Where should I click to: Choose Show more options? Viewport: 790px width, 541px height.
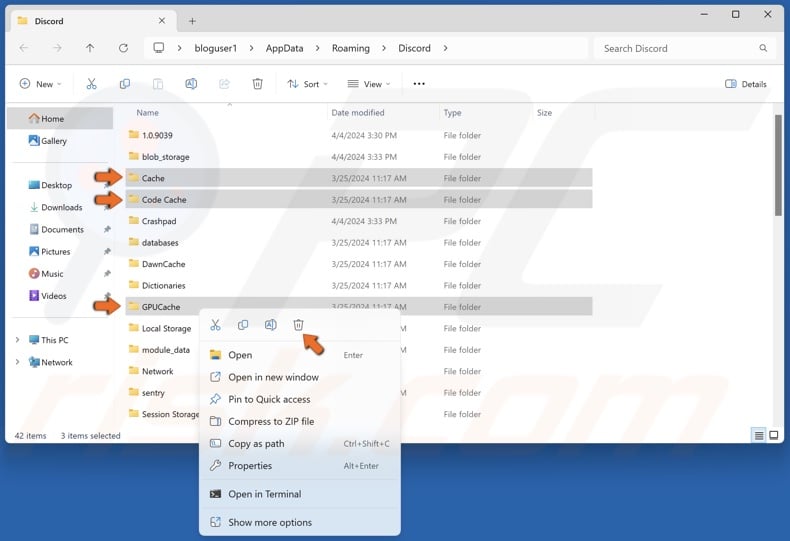pyautogui.click(x=300, y=522)
